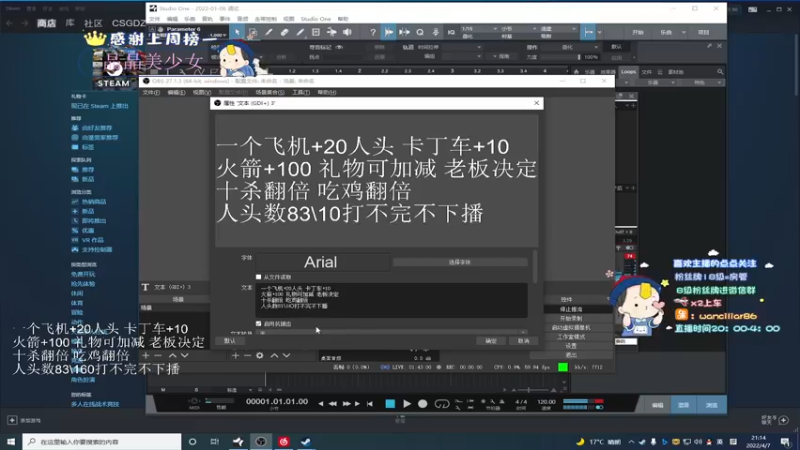Viewport: 800px width, 450px height.
Task: Click Stop Streaming in OBS controls
Action: [571, 309]
